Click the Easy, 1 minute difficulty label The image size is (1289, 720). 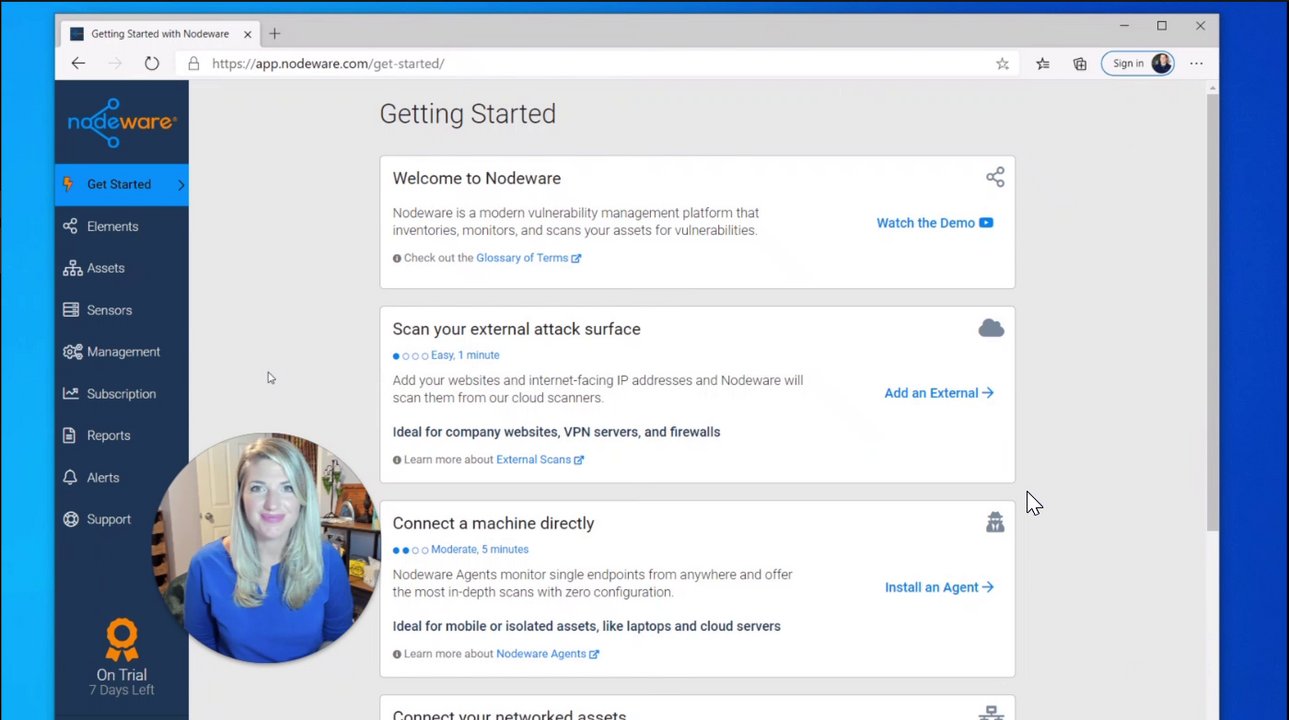point(465,355)
